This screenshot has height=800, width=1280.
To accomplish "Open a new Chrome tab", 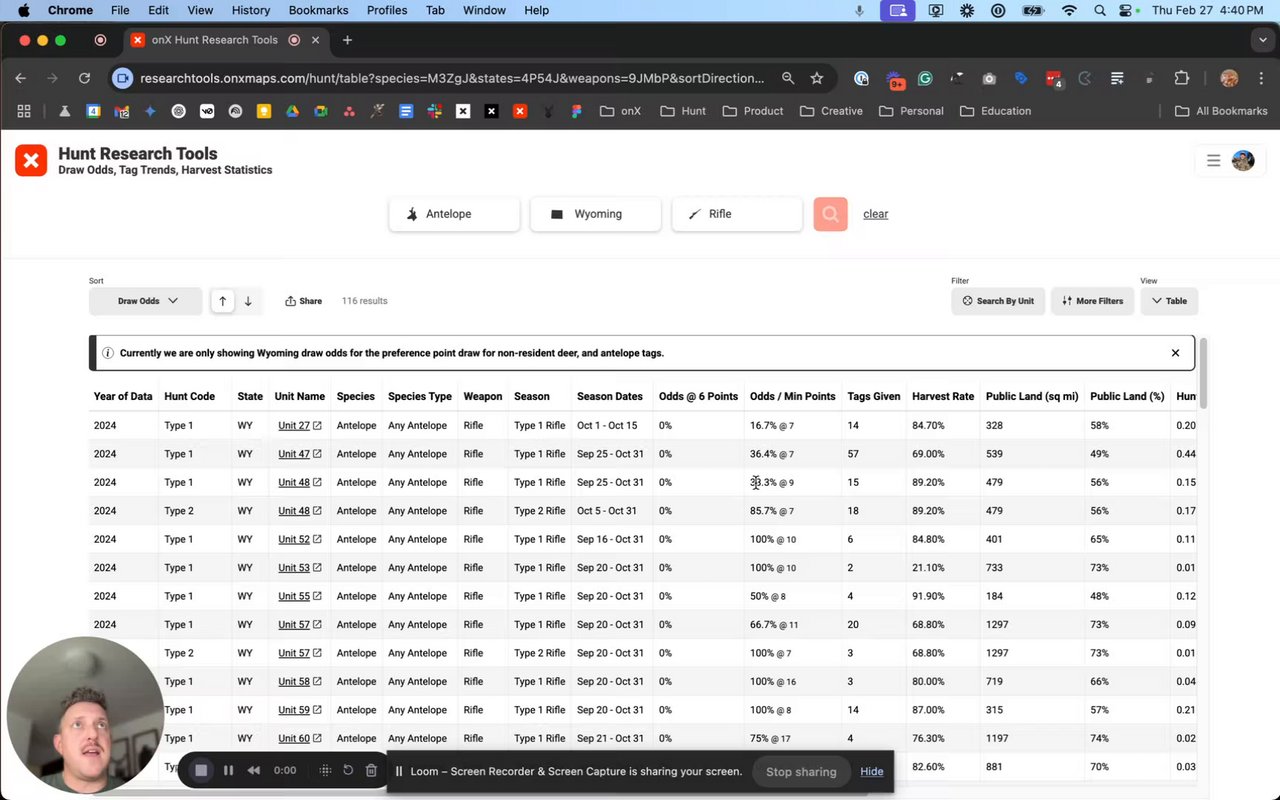I will (x=347, y=40).
